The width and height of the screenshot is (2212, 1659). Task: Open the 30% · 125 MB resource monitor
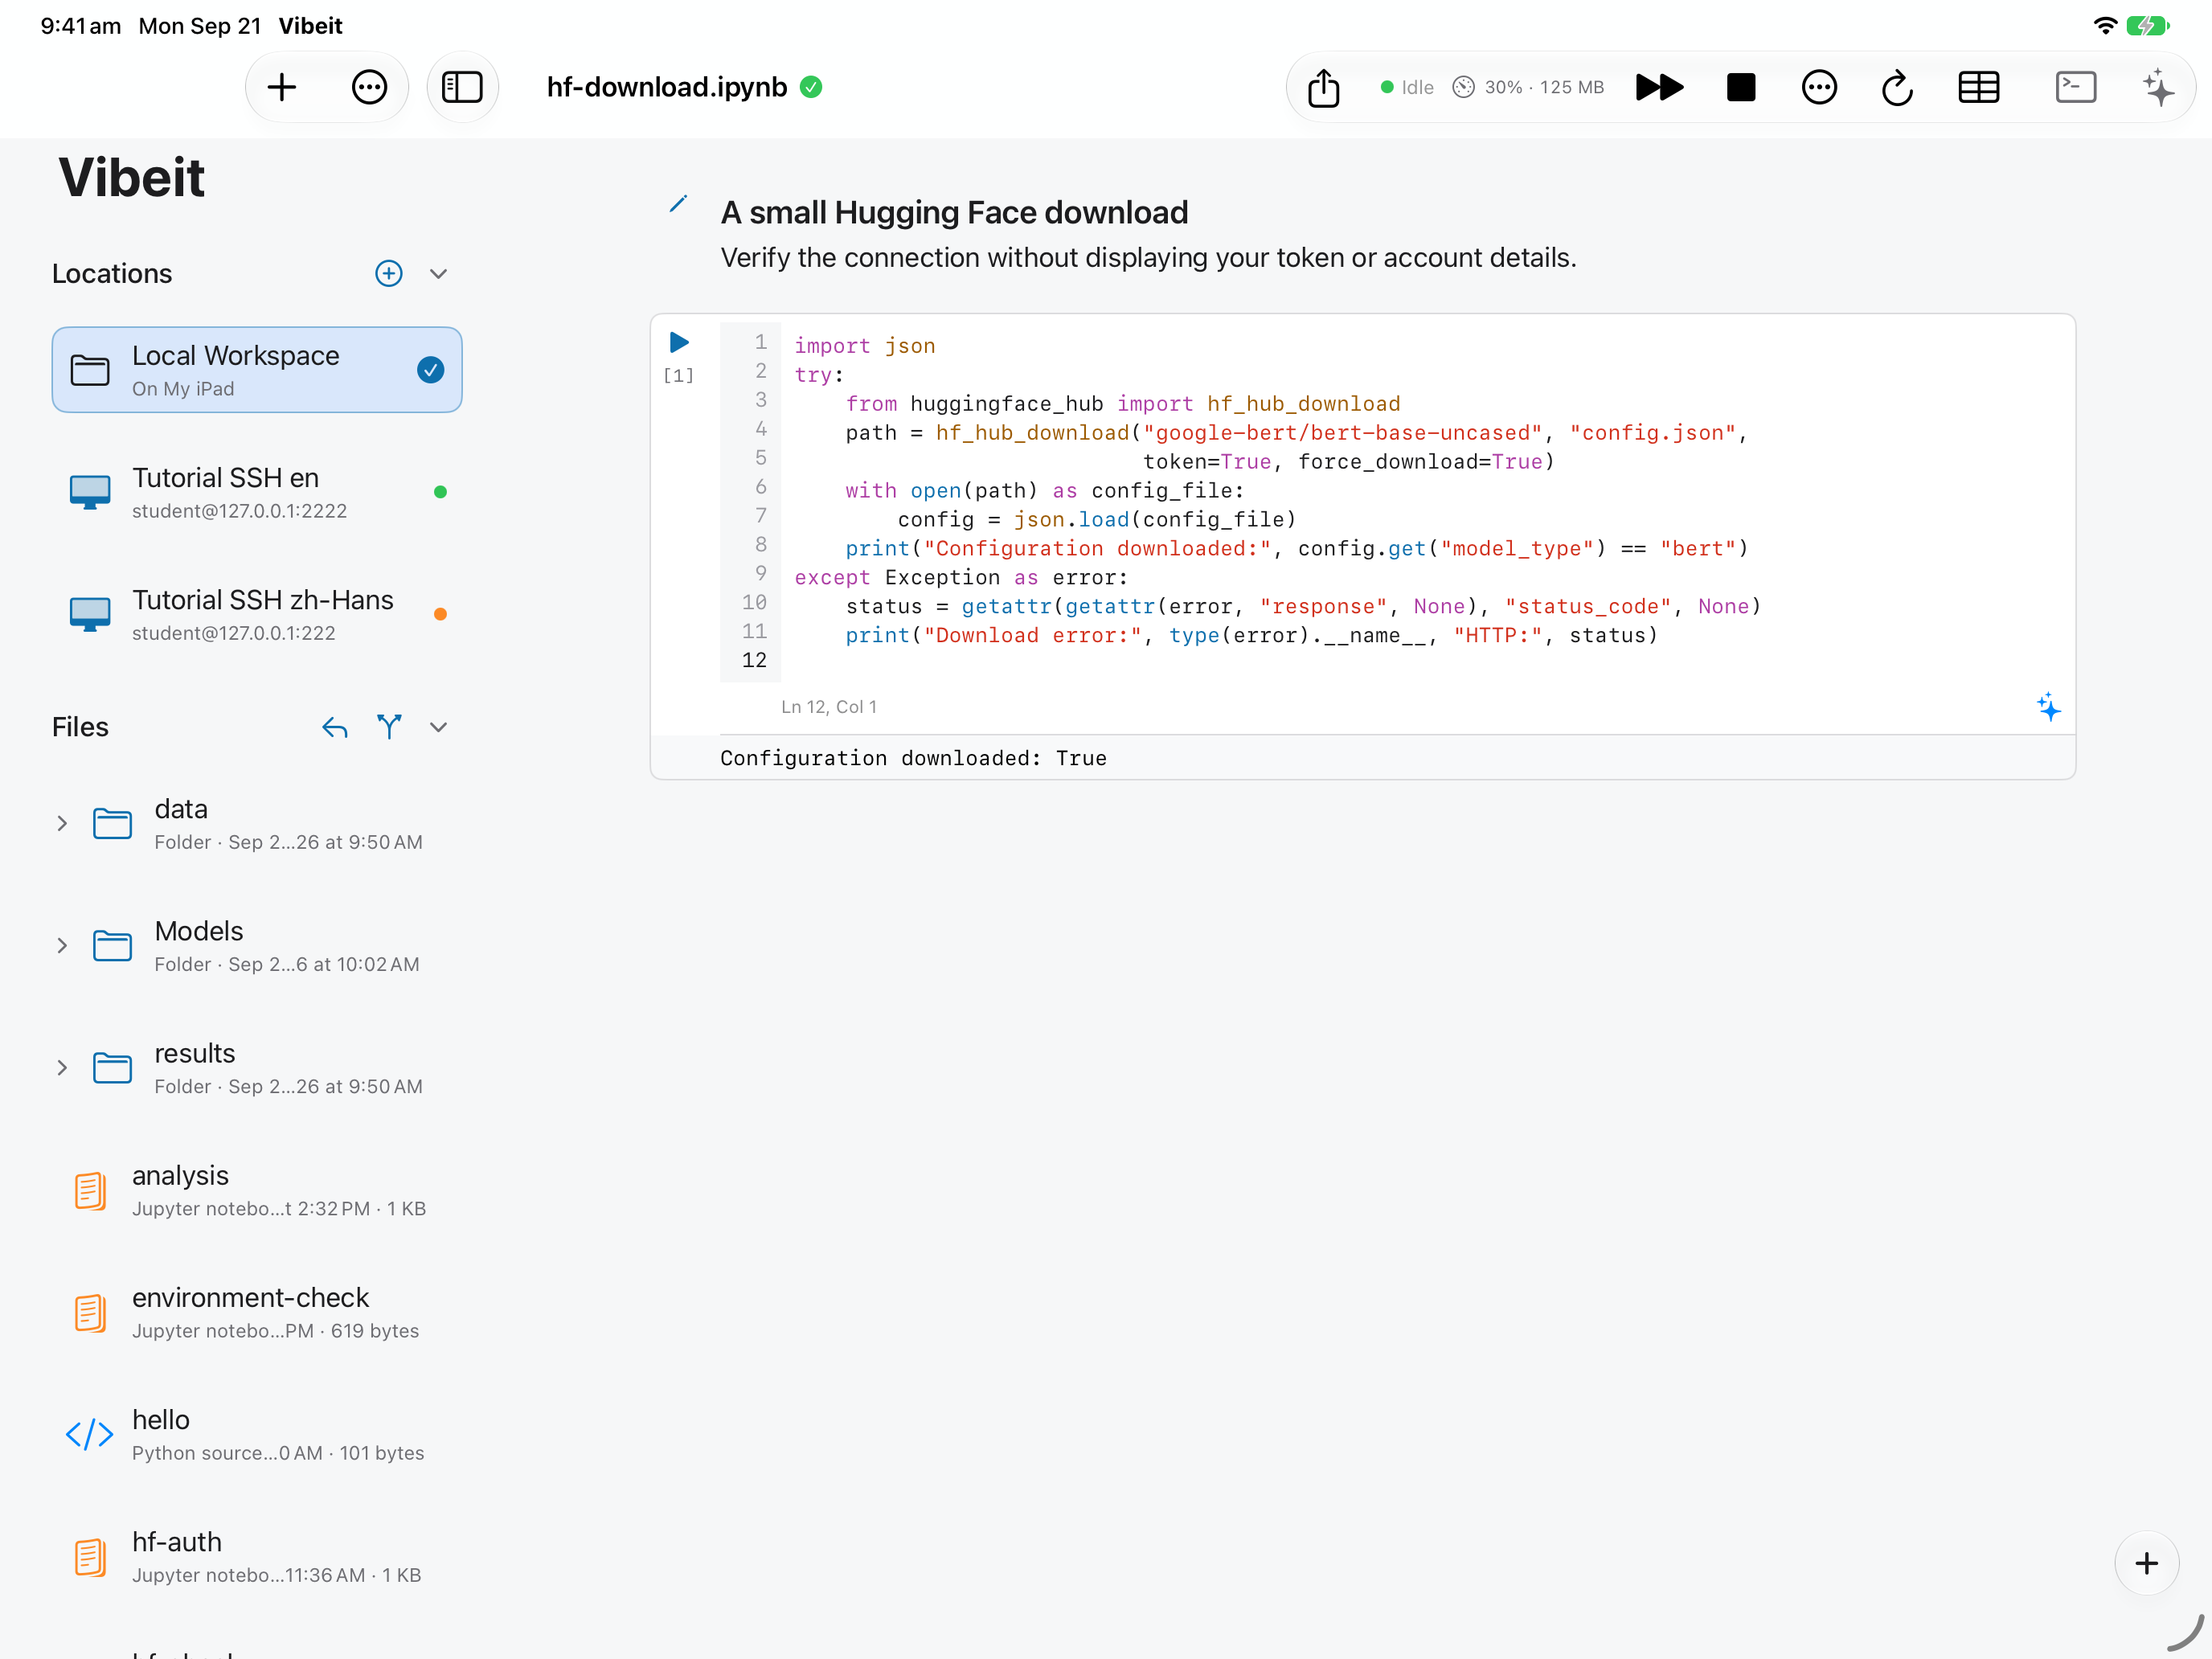click(1528, 87)
